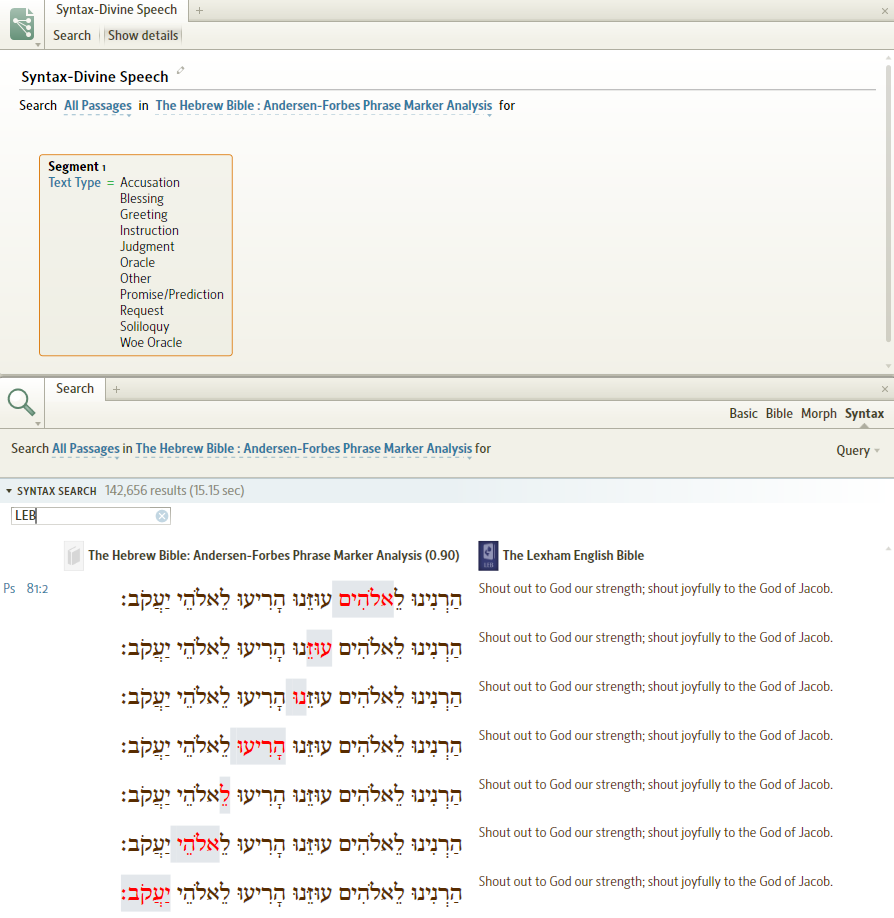Switch to the Syntax-Divine Speech tab
The height and width of the screenshot is (918, 894).
pyautogui.click(x=117, y=10)
